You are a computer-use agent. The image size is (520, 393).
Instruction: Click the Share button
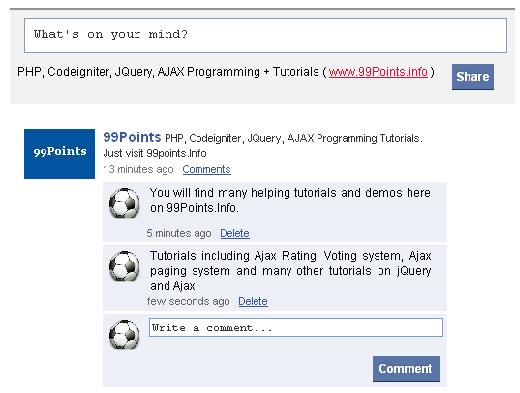[473, 77]
